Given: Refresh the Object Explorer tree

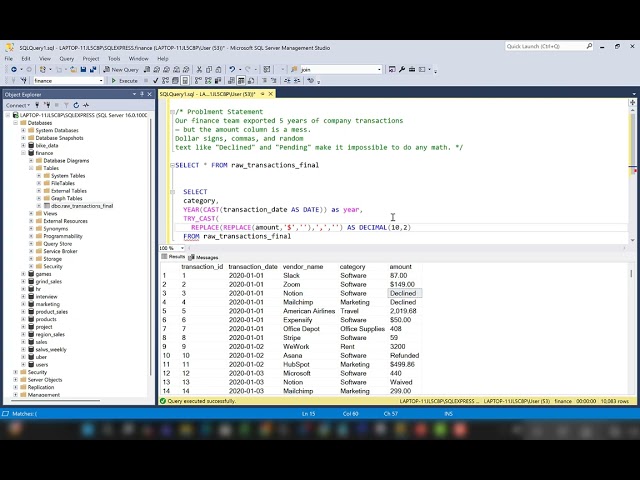Looking at the screenshot, I should point(76,105).
